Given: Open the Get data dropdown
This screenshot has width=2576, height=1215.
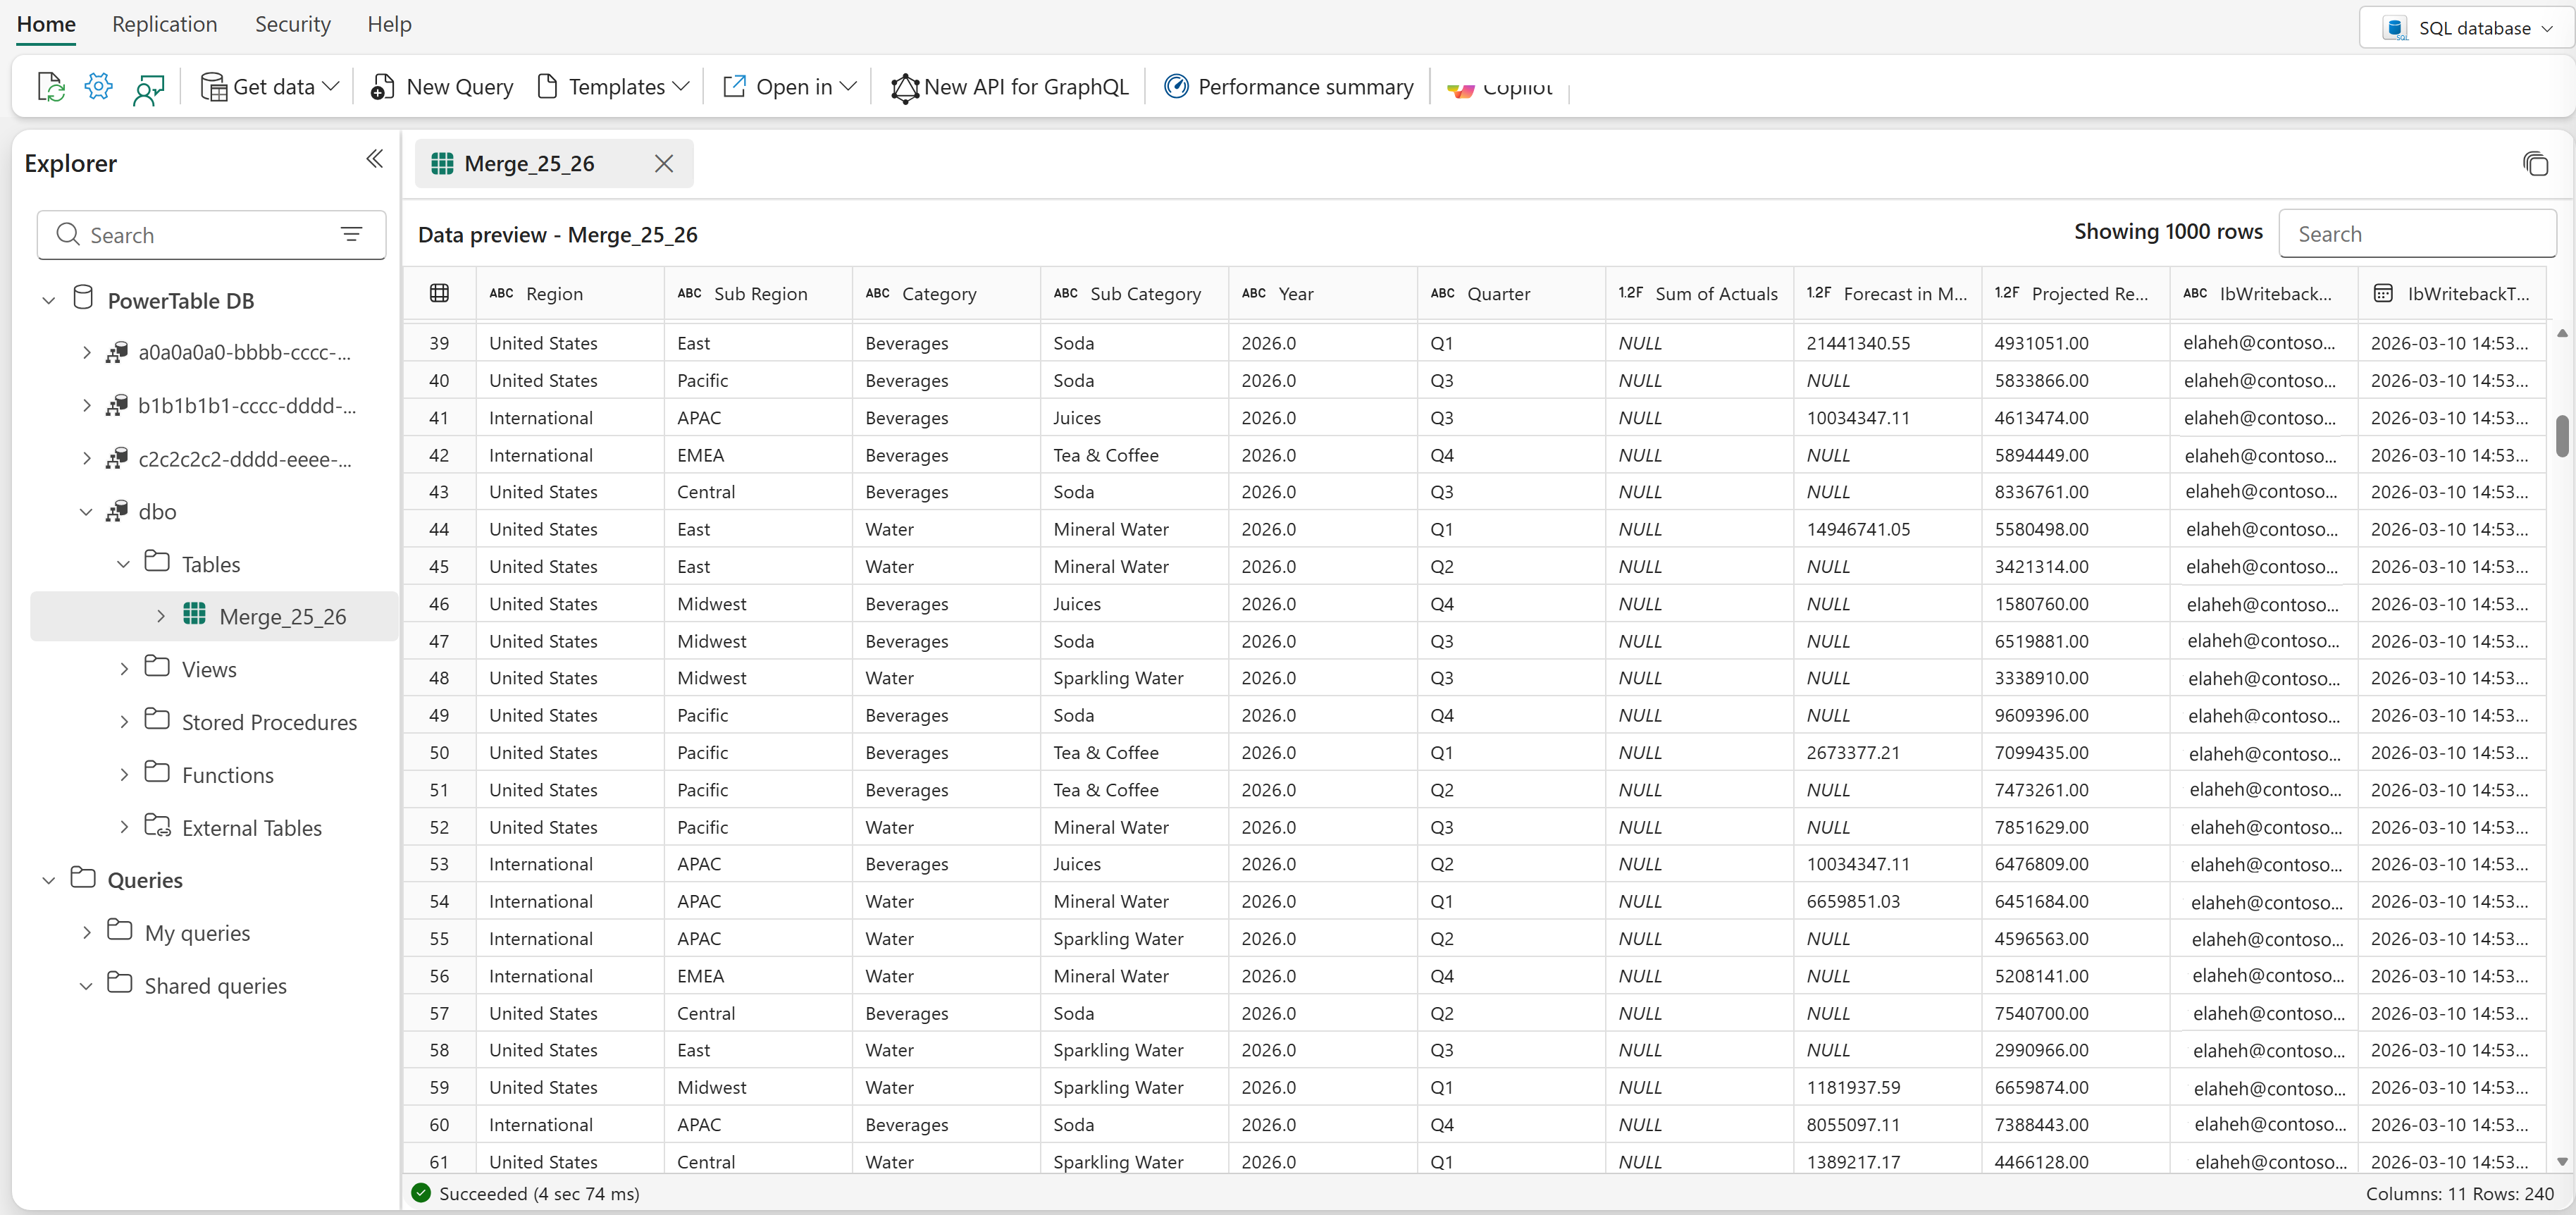Looking at the screenshot, I should pos(270,87).
